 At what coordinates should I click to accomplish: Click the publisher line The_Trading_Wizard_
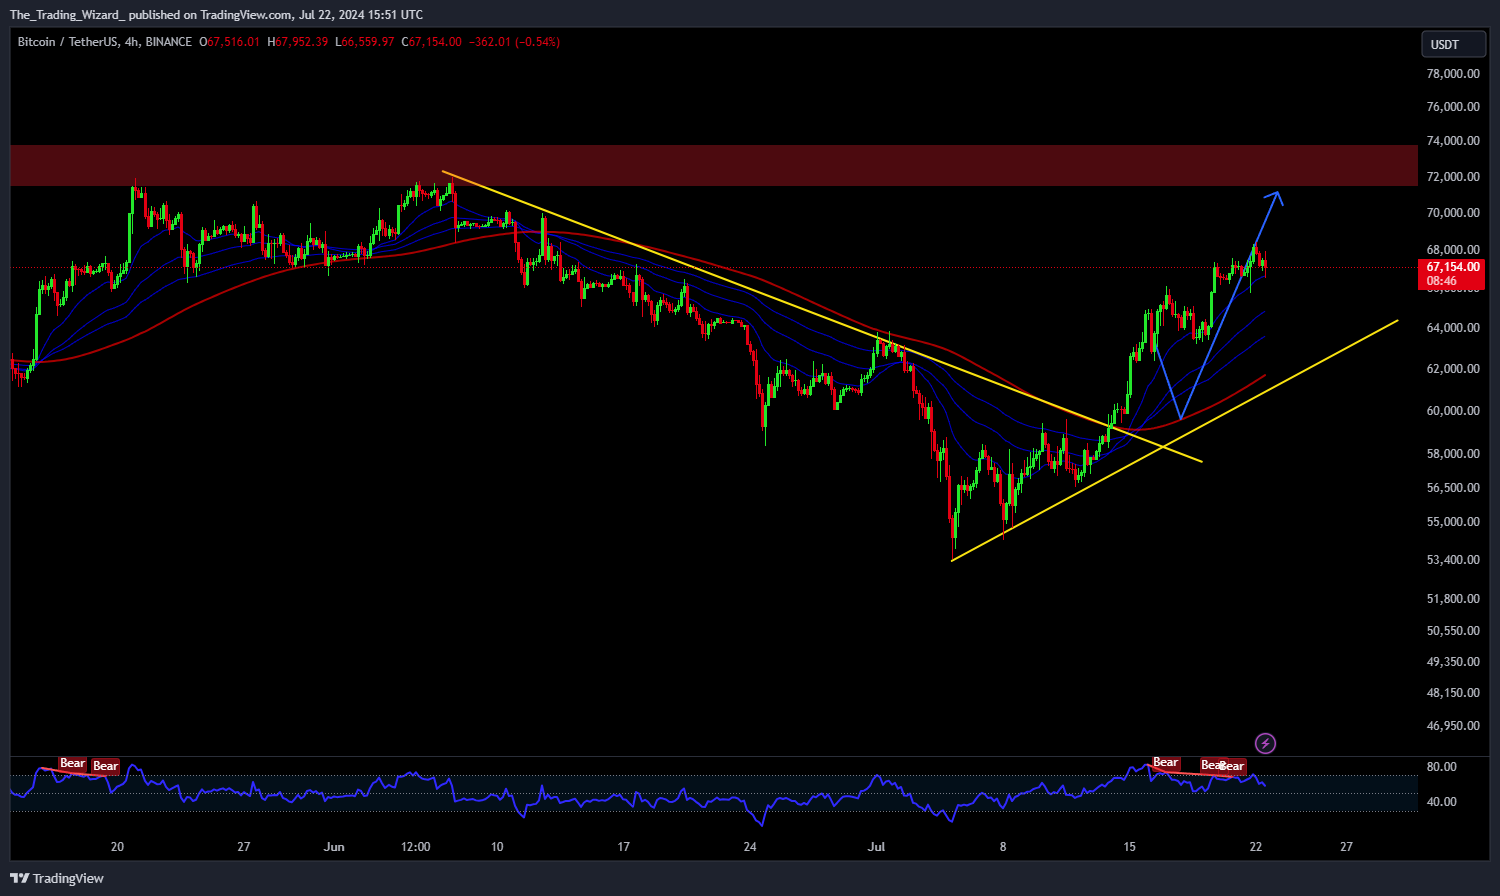click(67, 15)
